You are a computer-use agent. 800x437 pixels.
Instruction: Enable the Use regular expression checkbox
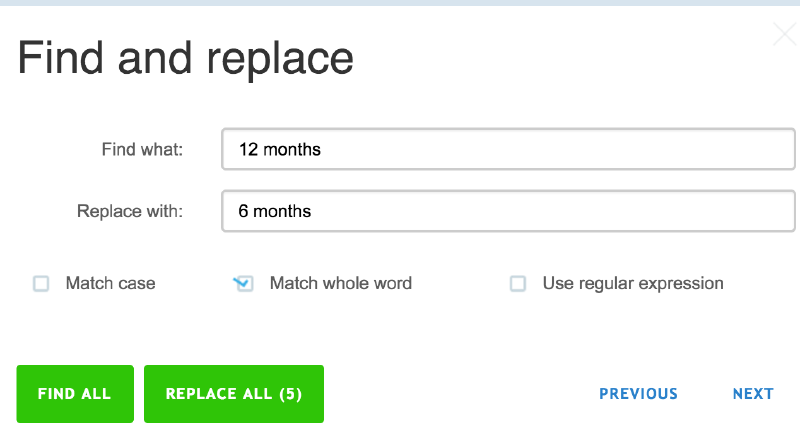[x=518, y=284]
